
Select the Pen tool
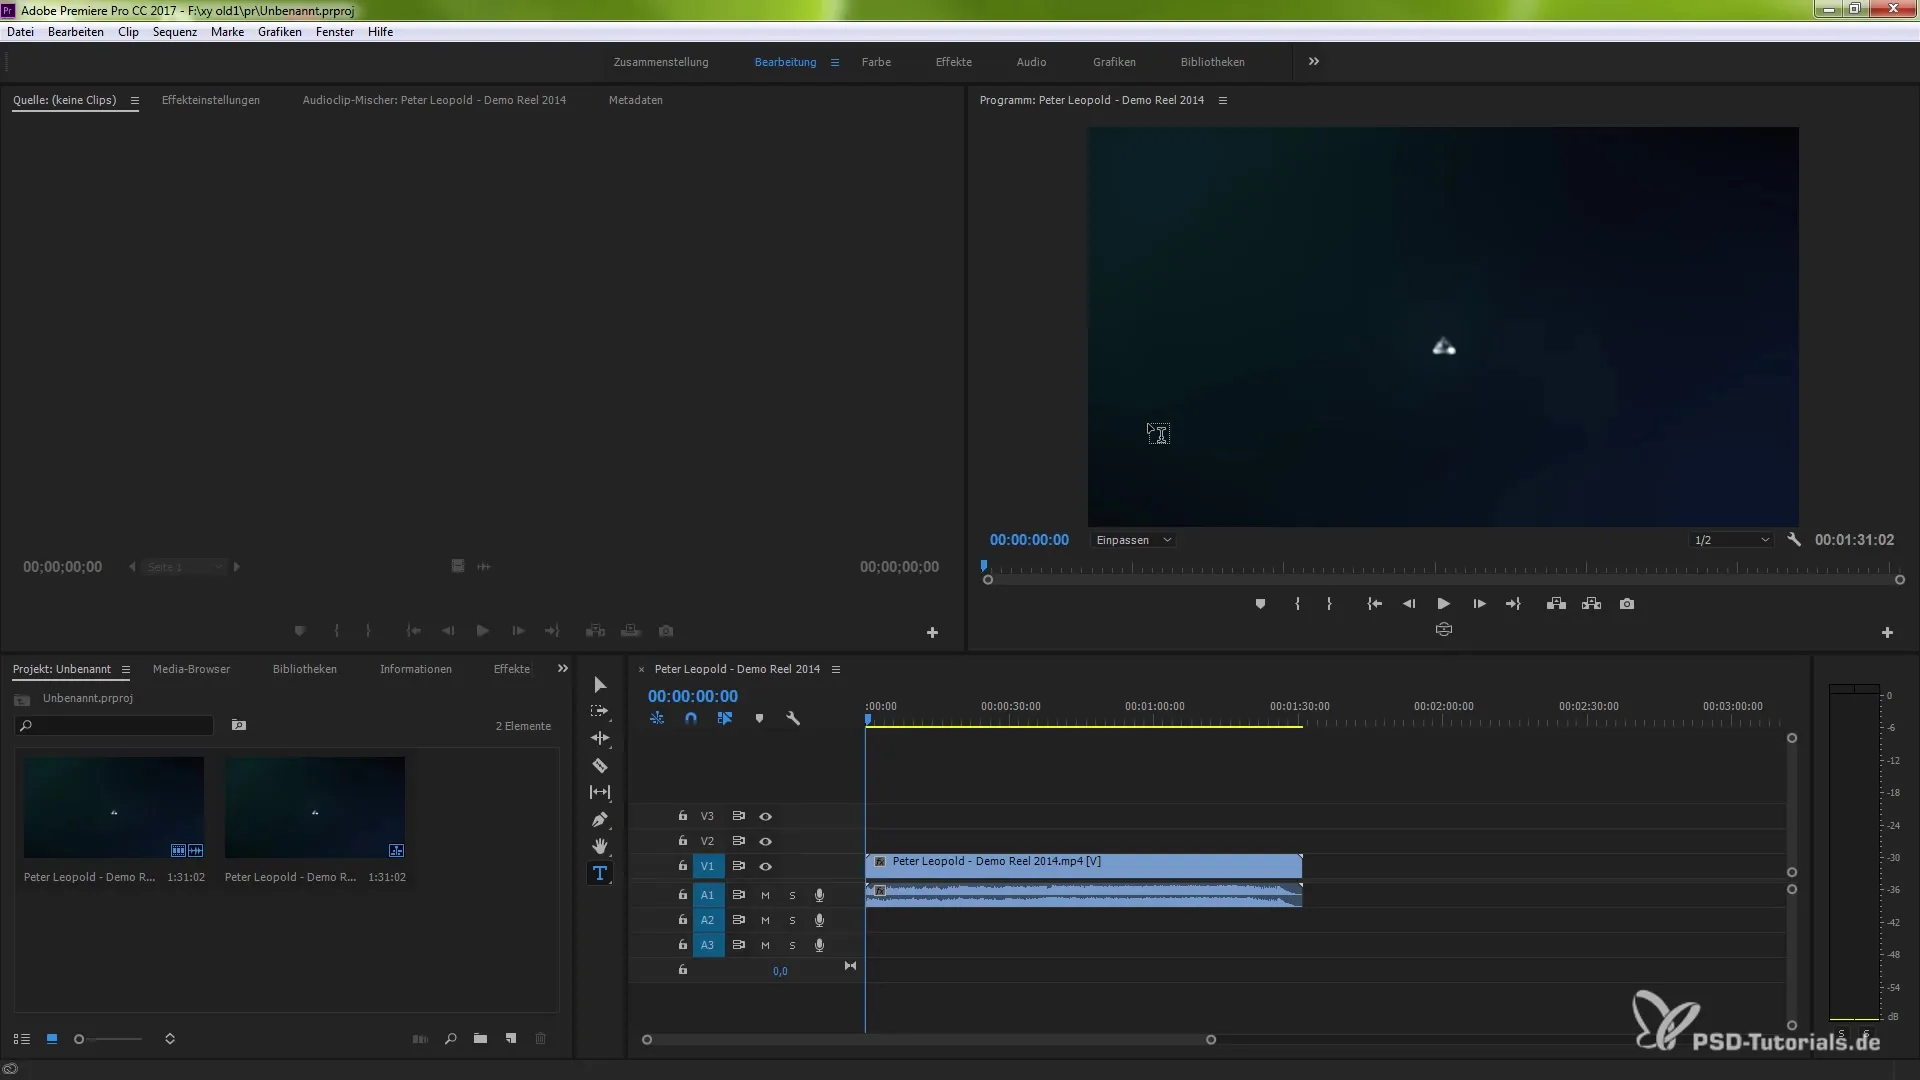pos(599,820)
